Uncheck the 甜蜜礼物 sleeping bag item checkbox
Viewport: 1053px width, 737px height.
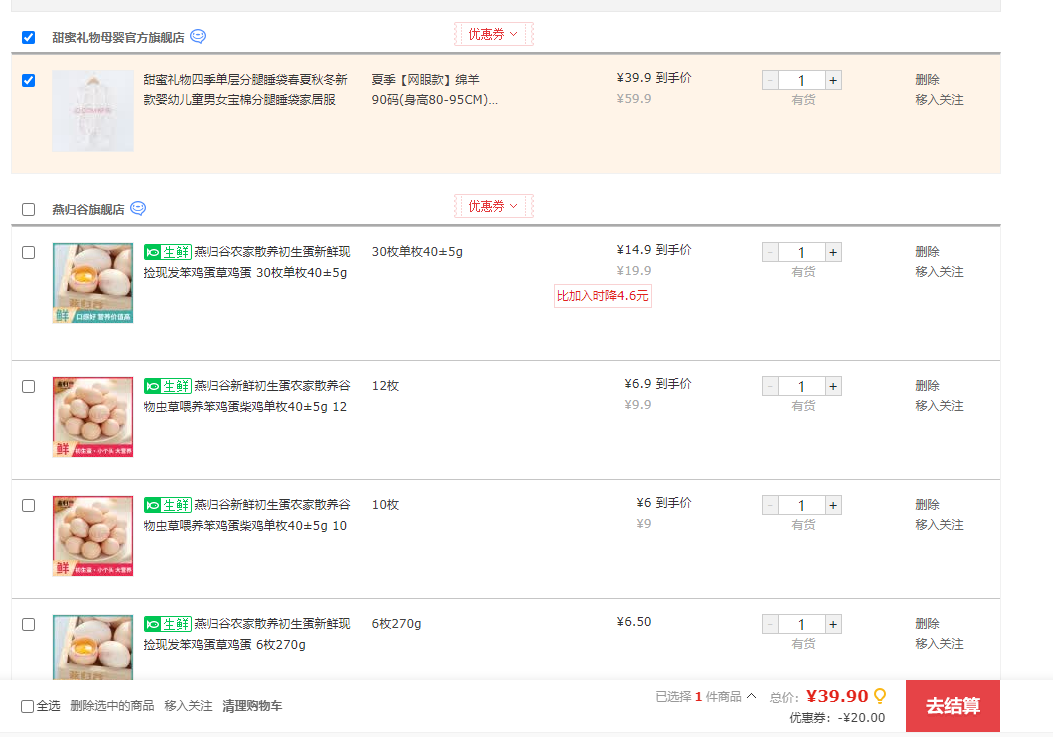(x=28, y=81)
